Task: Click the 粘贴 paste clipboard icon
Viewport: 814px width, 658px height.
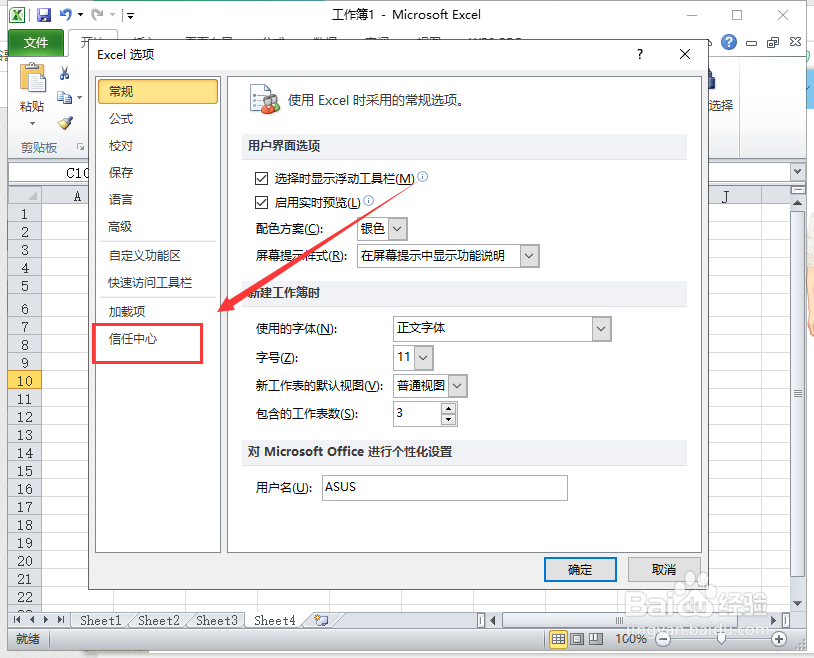Action: point(33,78)
